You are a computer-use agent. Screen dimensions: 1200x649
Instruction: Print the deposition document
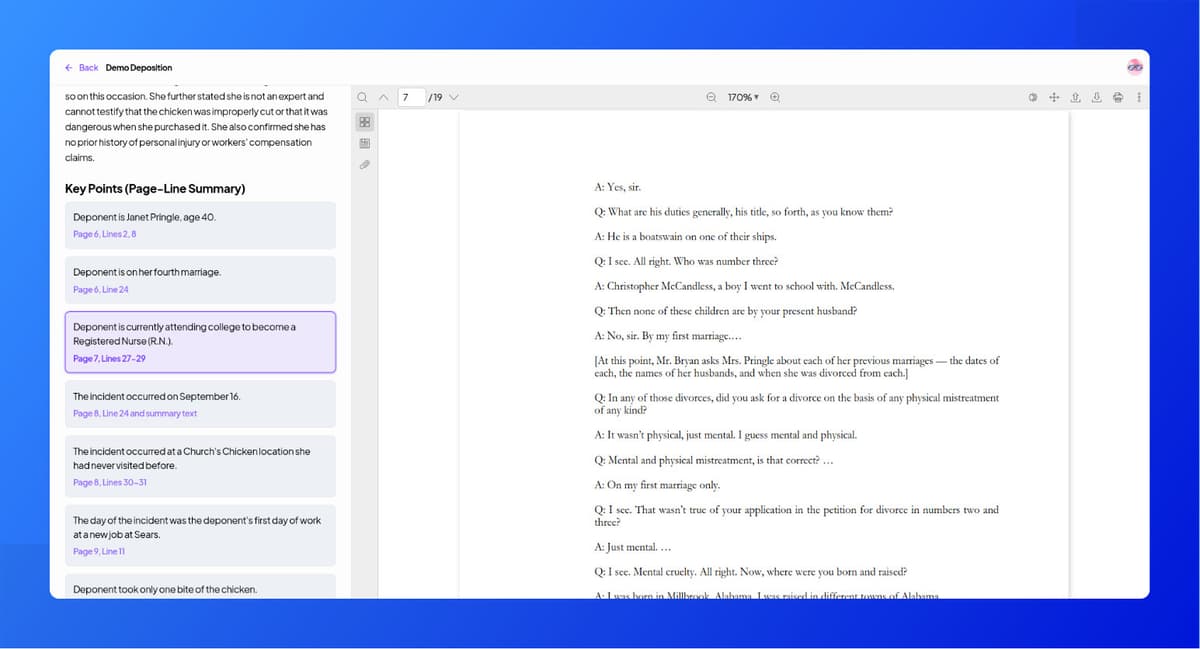[1118, 97]
